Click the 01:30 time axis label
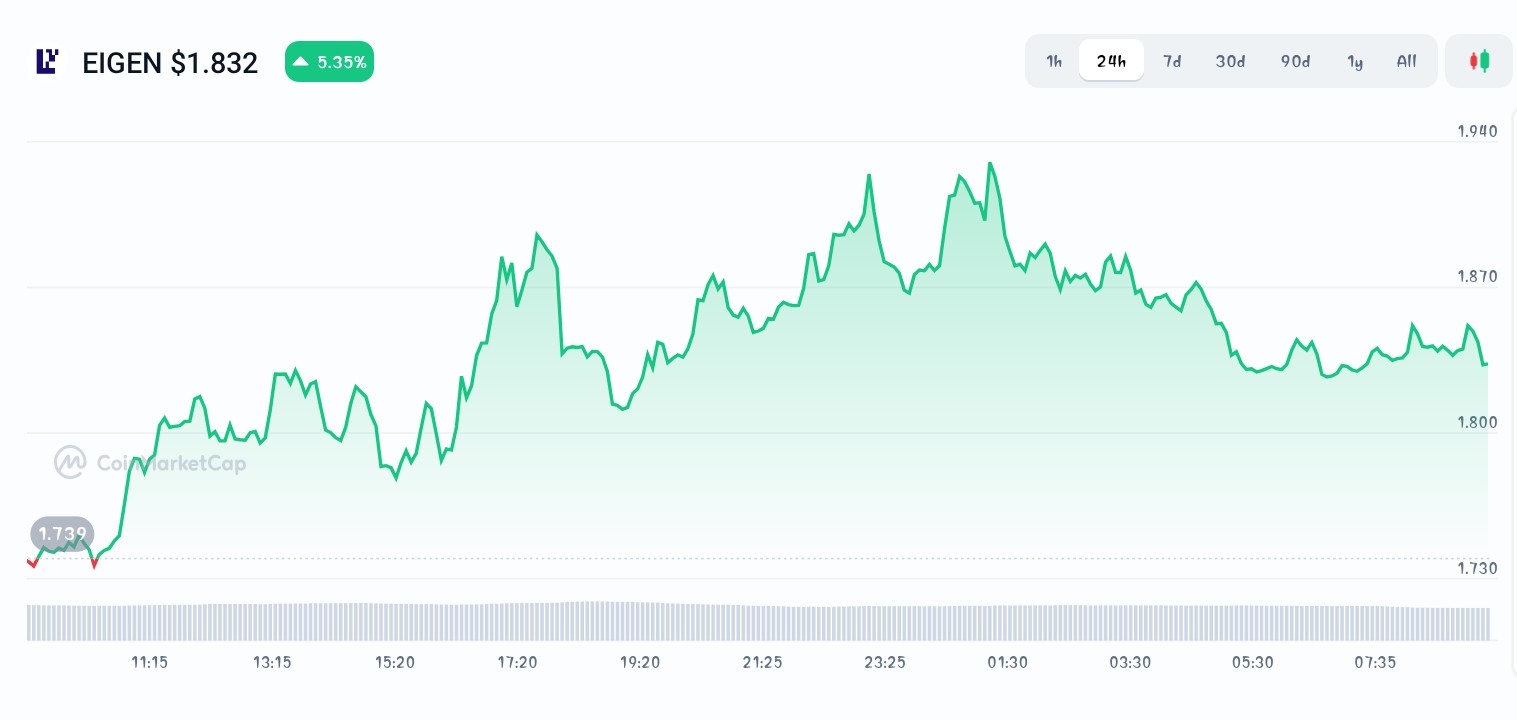This screenshot has height=720, width=1517. pos(1007,662)
